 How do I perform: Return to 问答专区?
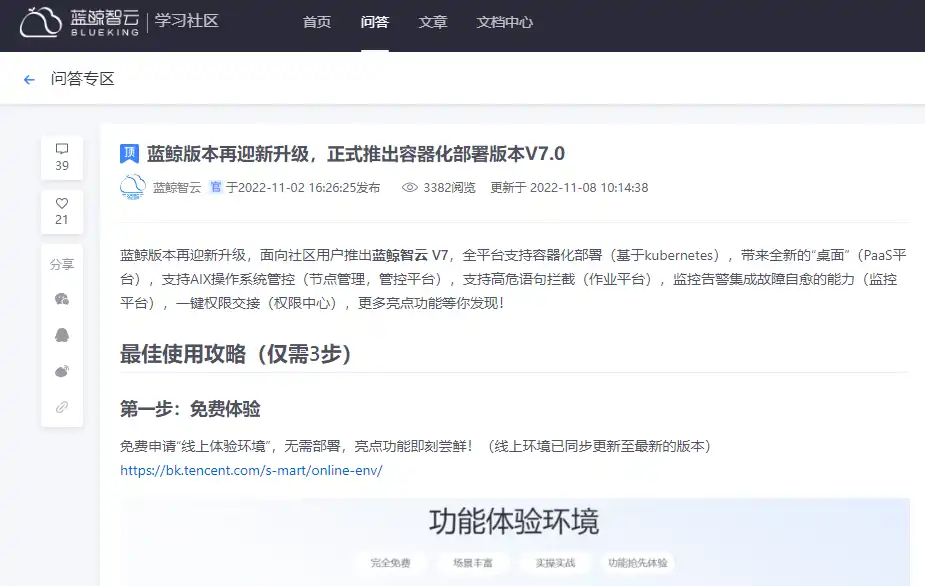click(83, 79)
